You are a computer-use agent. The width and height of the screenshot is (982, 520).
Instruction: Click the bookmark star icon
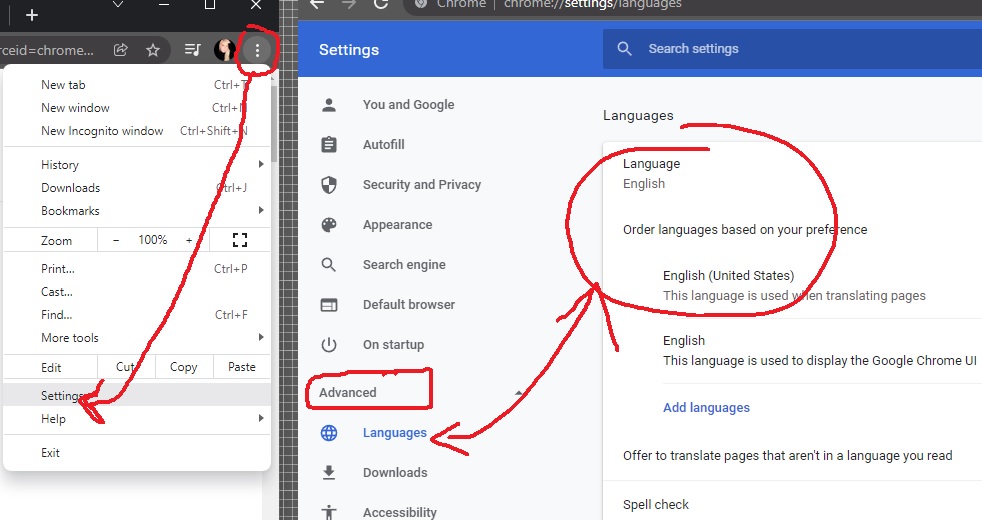(x=153, y=50)
